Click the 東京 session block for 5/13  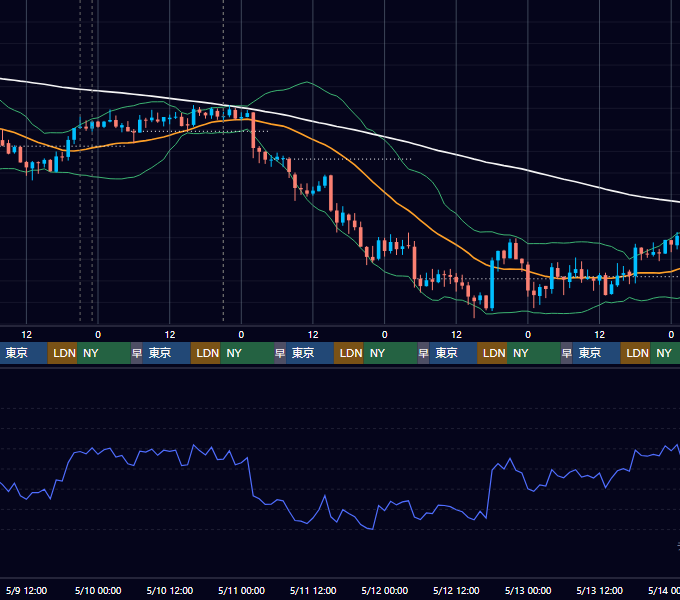pyautogui.click(x=597, y=353)
